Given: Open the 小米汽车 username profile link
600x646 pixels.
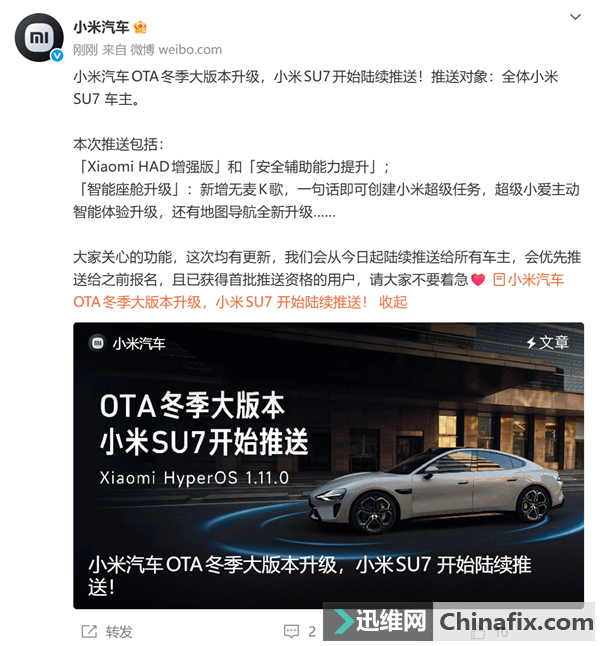Looking at the screenshot, I should [101, 27].
